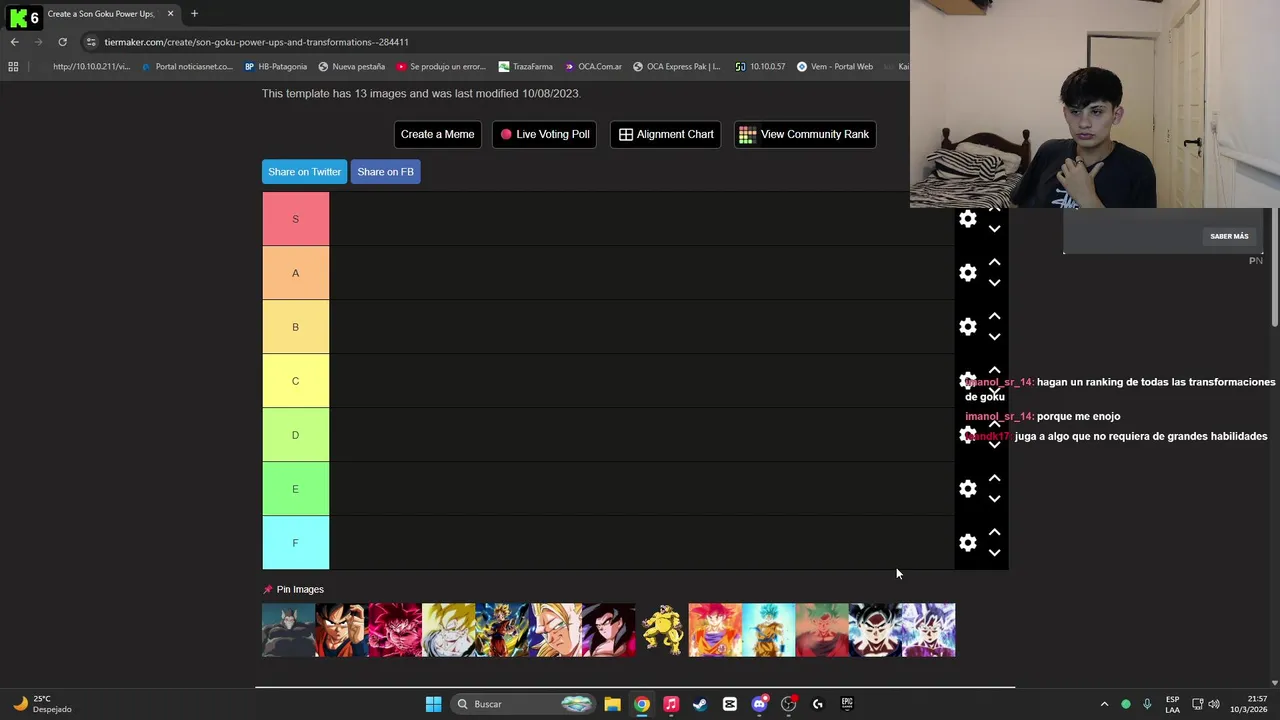Open Steam from the taskbar

point(700,704)
